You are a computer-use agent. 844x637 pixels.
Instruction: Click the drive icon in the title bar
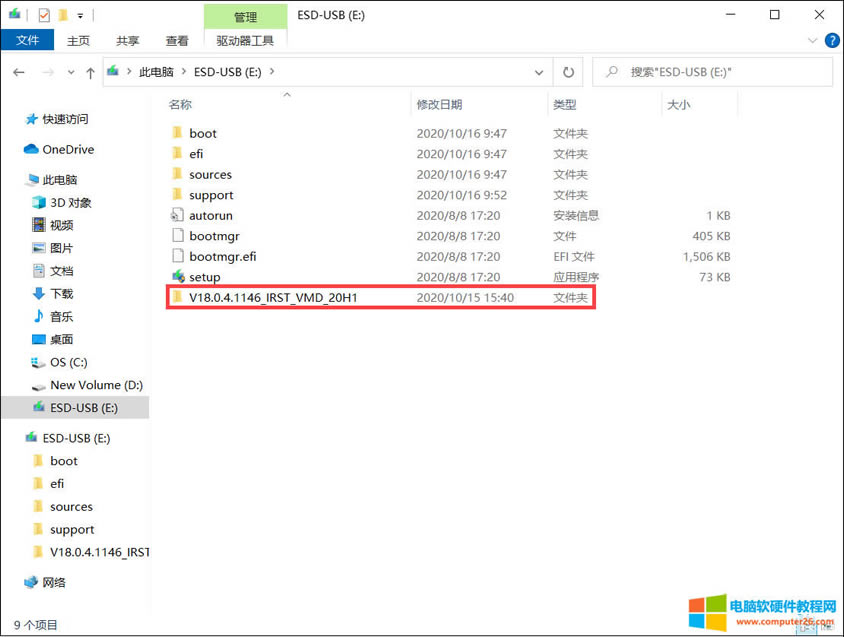click(15, 15)
